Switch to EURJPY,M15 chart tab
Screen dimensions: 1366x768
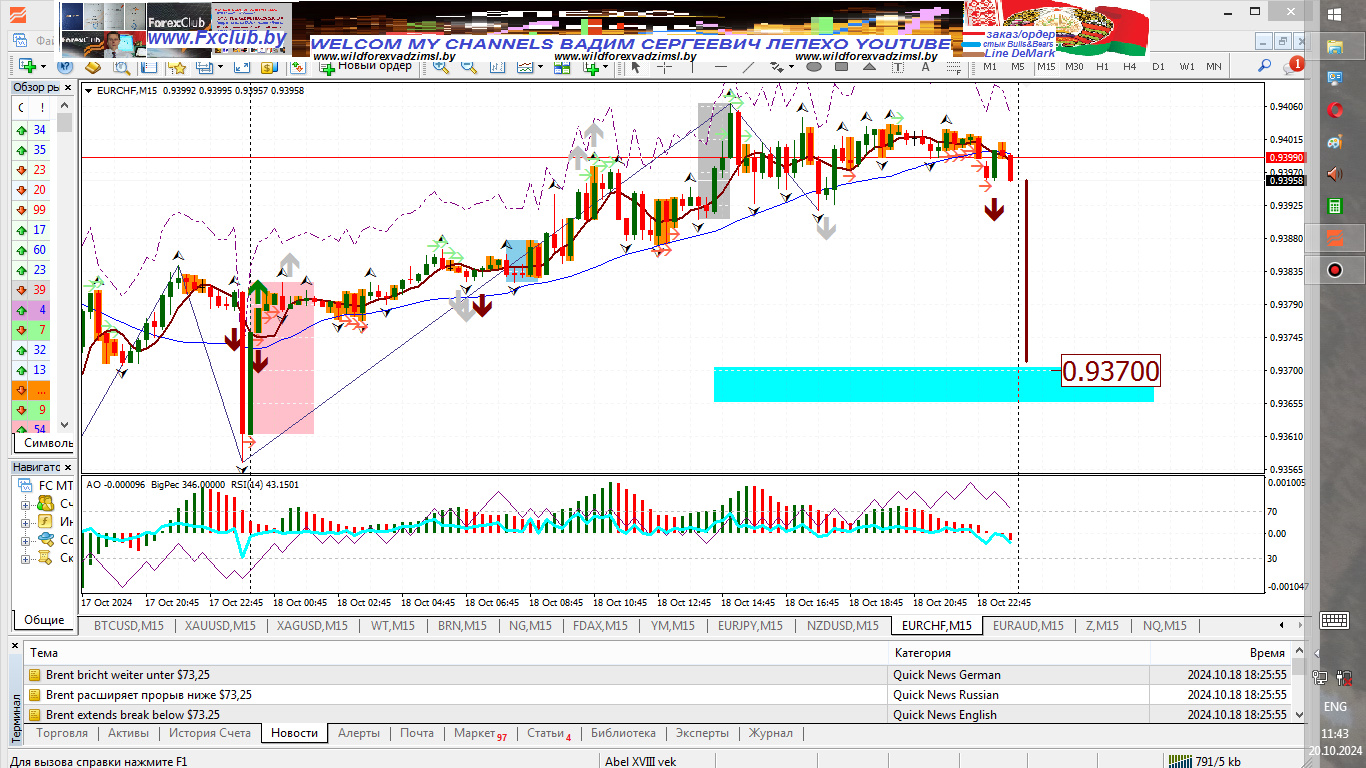coord(750,626)
